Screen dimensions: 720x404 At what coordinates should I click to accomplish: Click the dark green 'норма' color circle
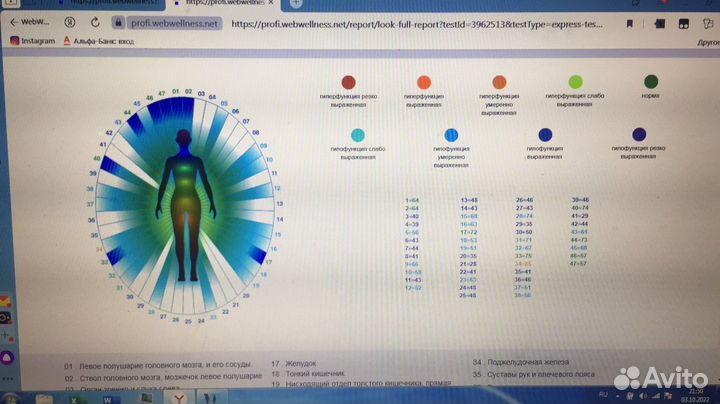[x=651, y=83]
